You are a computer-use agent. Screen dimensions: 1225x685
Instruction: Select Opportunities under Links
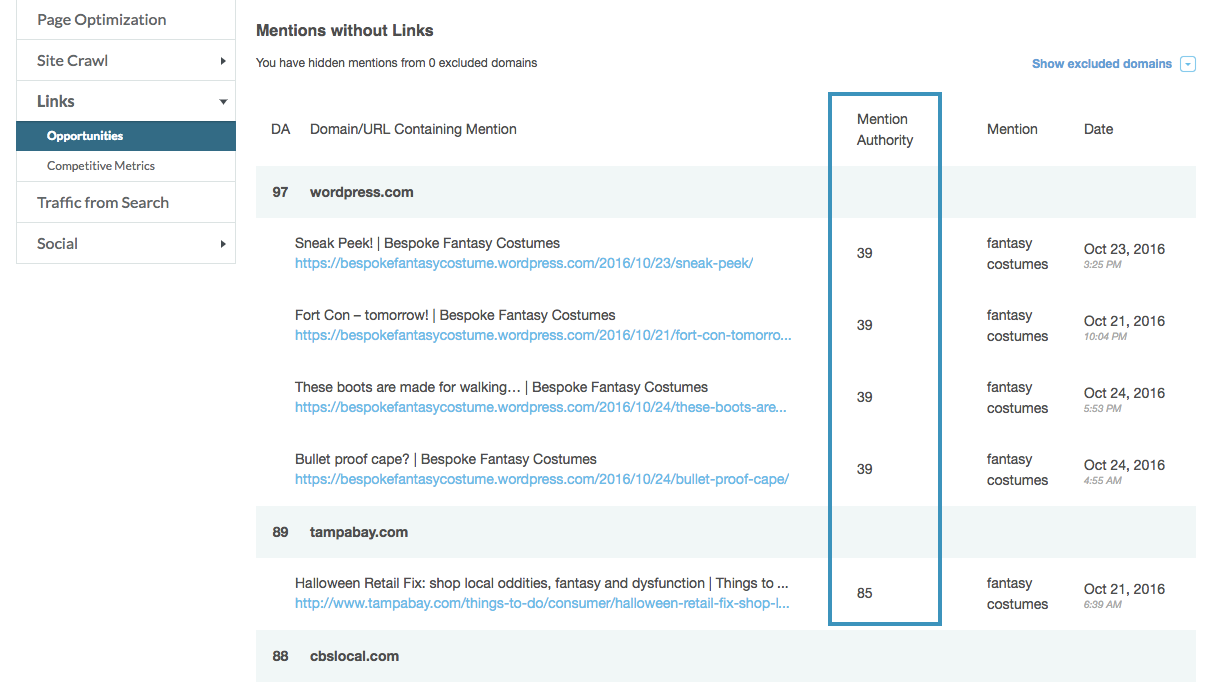pos(85,136)
